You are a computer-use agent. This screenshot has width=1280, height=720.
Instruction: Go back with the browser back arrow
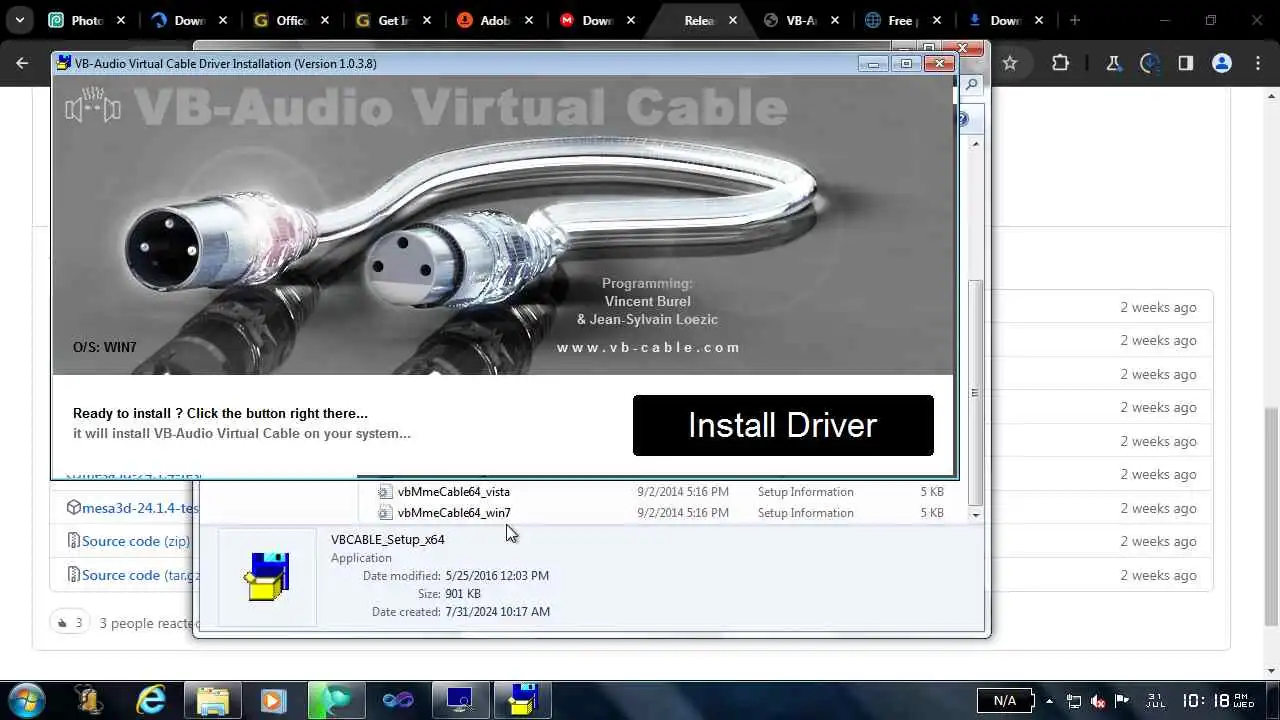[x=22, y=63]
